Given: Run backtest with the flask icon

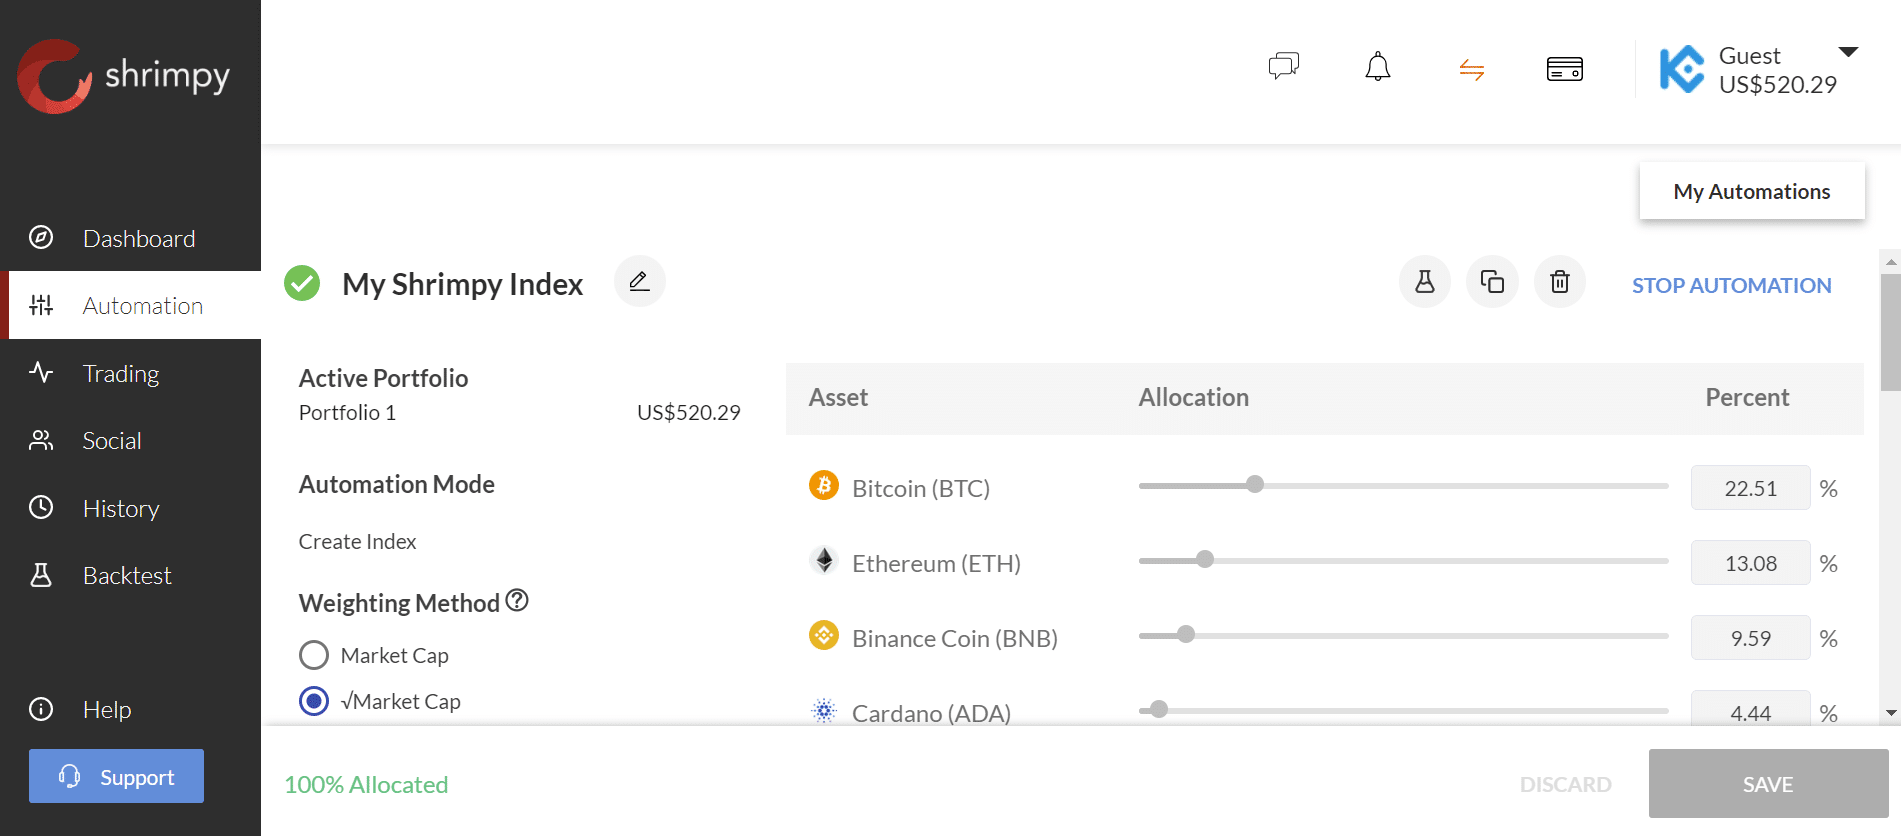Looking at the screenshot, I should (x=1425, y=282).
